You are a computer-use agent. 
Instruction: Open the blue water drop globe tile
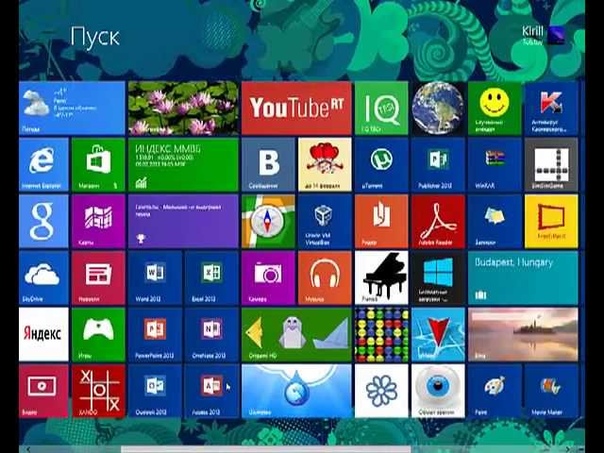(x=296, y=391)
